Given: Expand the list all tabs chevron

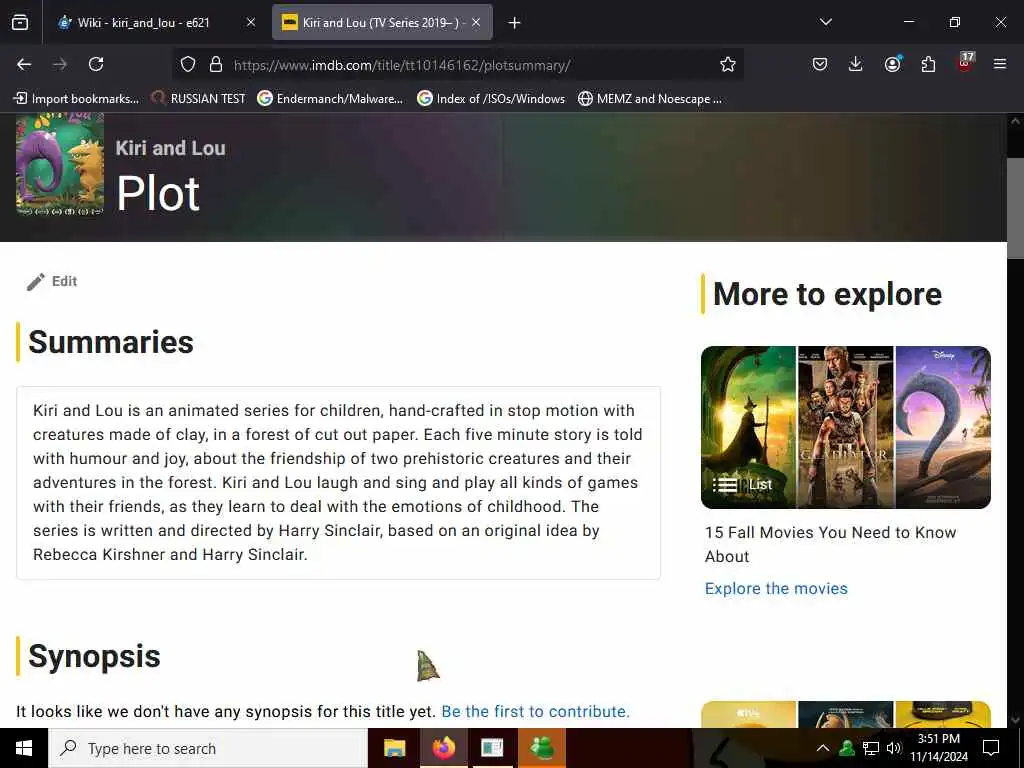Looking at the screenshot, I should (x=825, y=22).
